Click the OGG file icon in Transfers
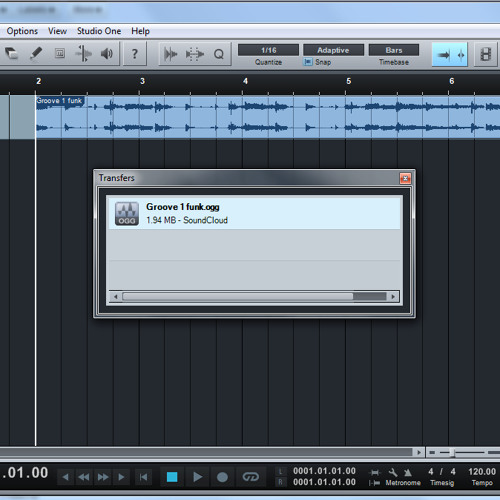 127,214
